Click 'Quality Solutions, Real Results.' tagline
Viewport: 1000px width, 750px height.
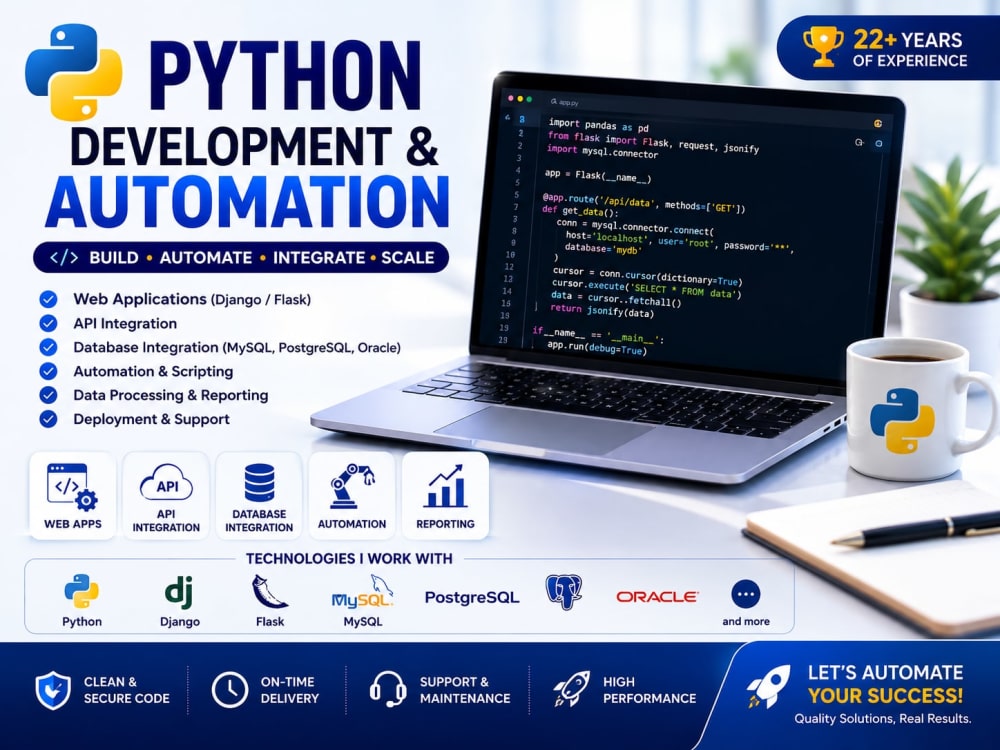[882, 719]
